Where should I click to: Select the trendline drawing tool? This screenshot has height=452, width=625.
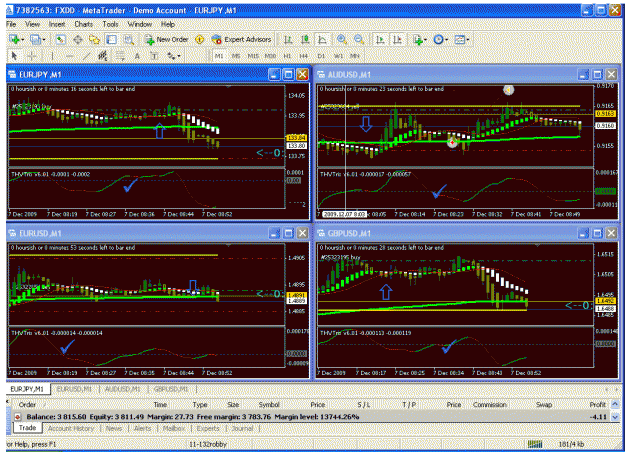[86, 56]
